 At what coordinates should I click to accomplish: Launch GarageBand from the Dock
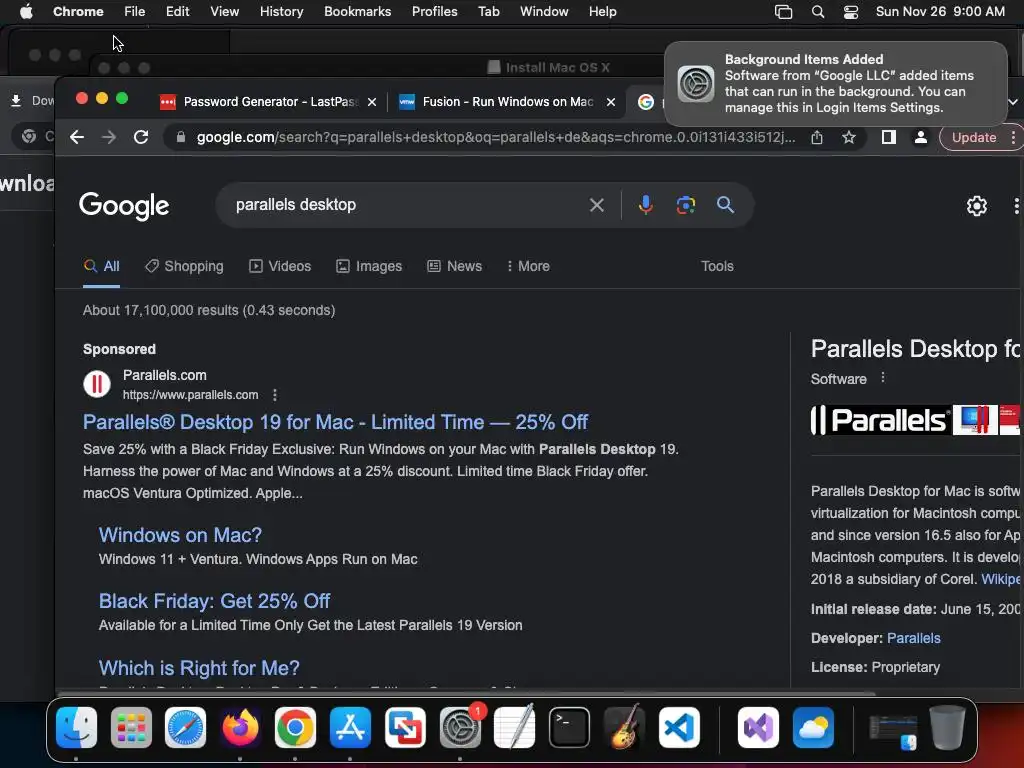[624, 728]
